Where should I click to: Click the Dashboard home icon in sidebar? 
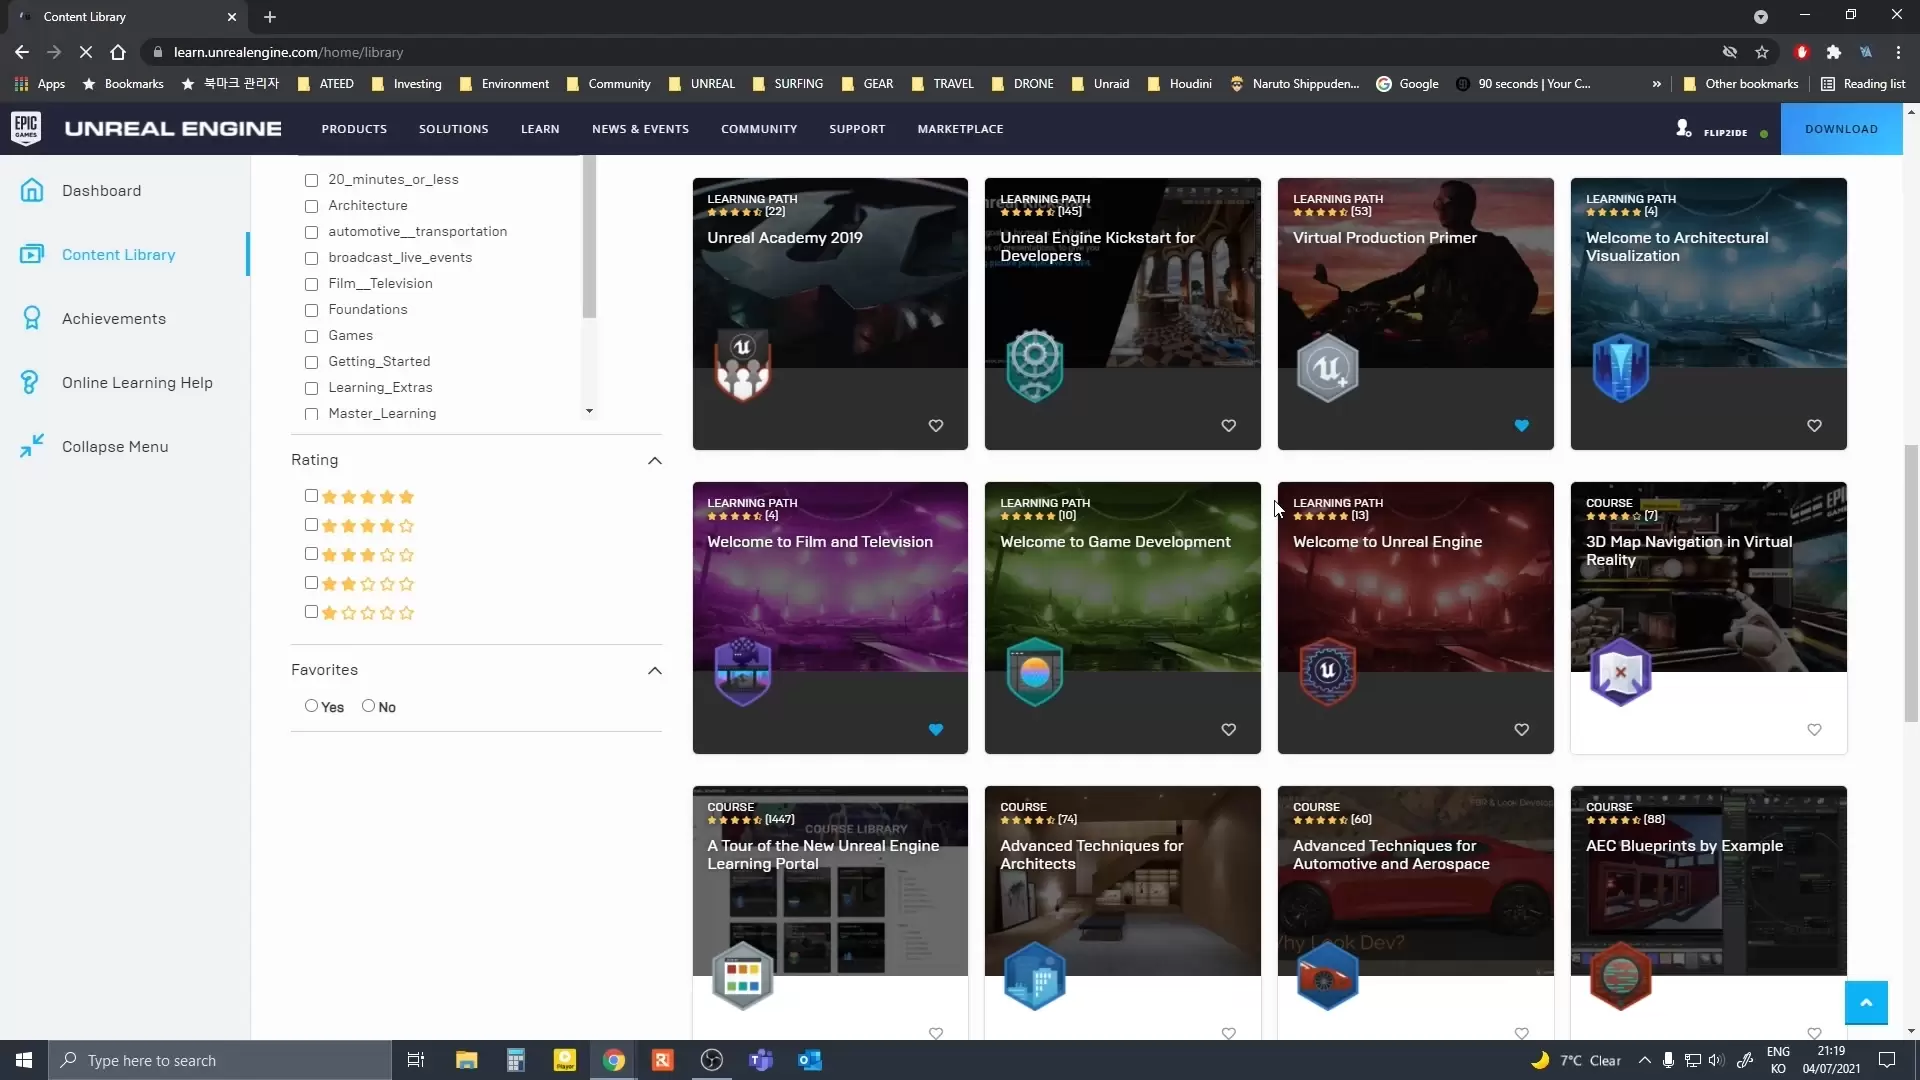tap(32, 190)
